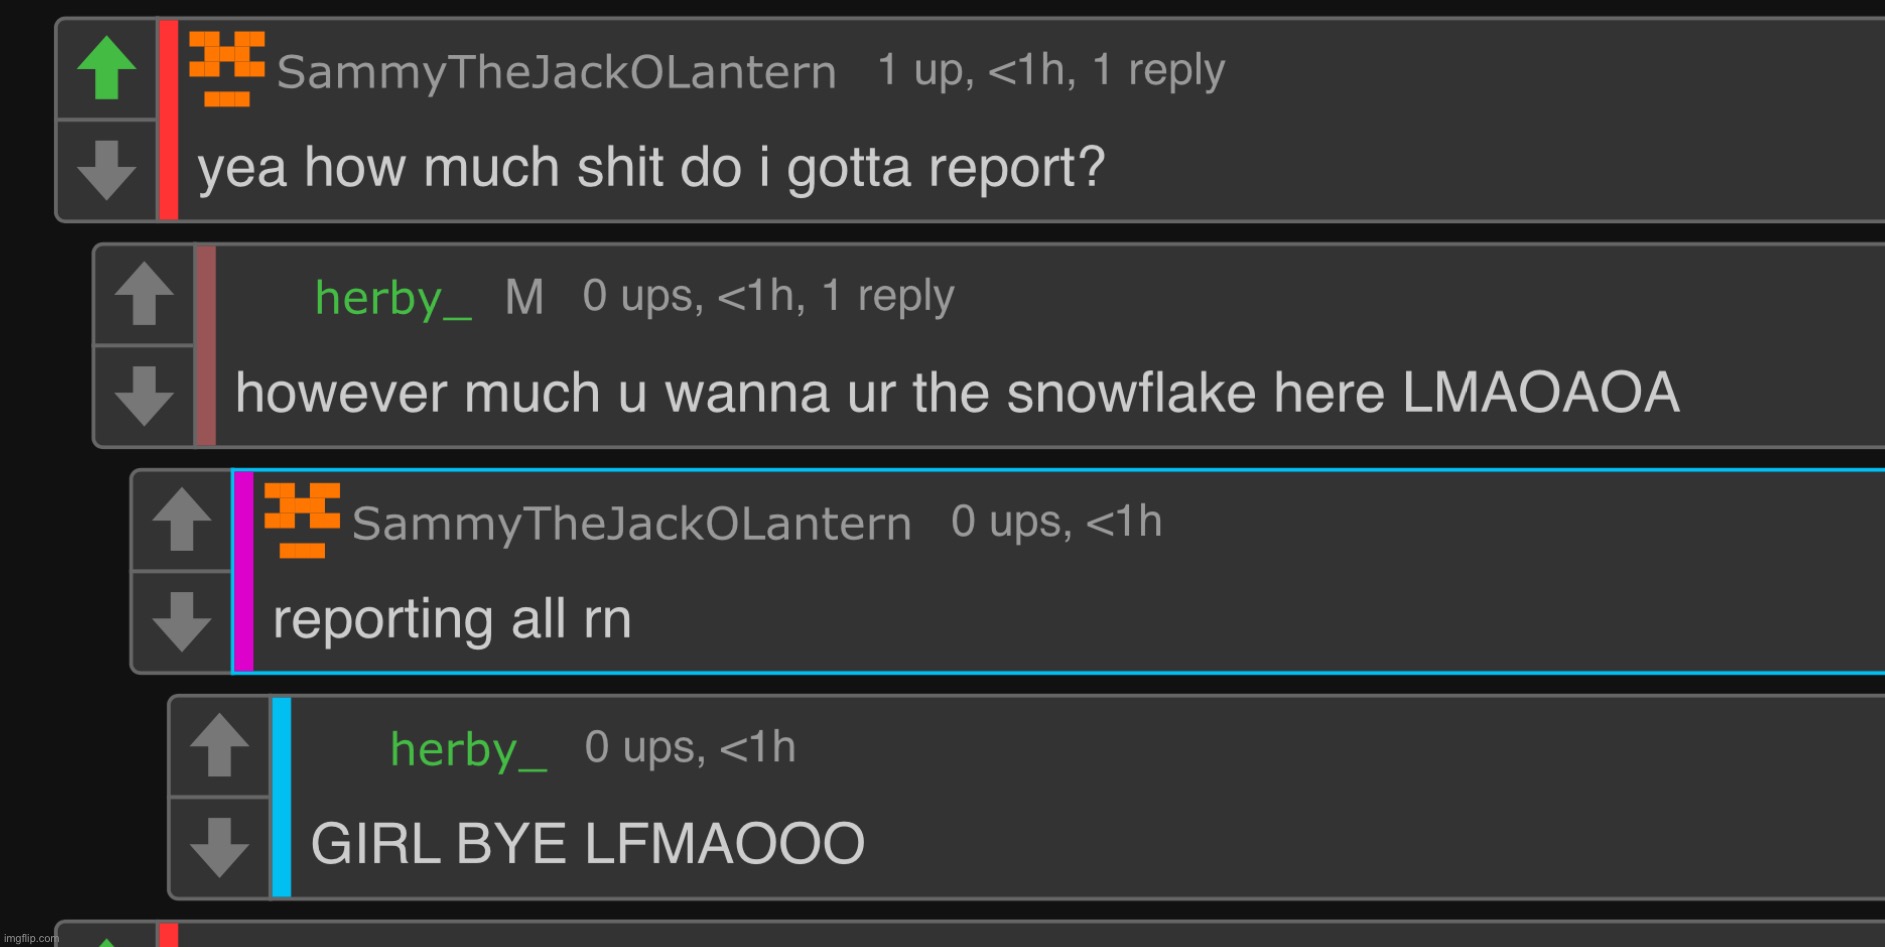Screen dimensions: 1885x947
Task: Downvote the 'yea how much' comment
Action: point(106,169)
